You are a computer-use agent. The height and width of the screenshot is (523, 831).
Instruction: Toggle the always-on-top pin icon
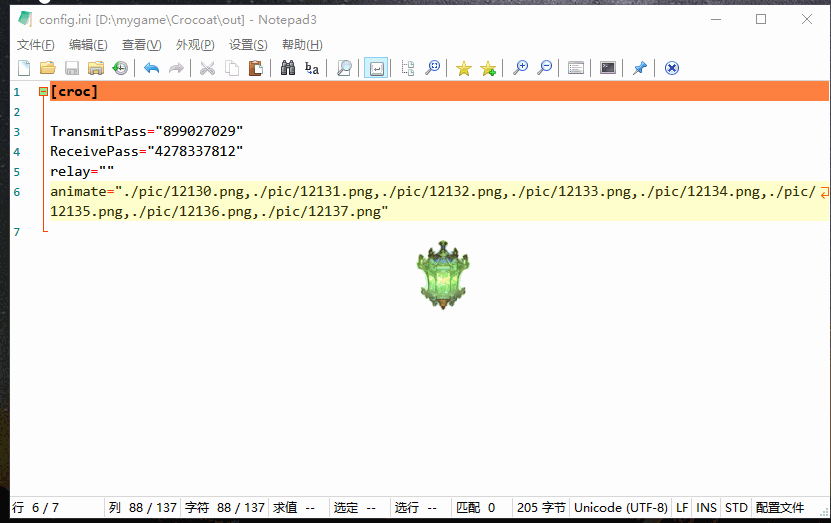(640, 68)
